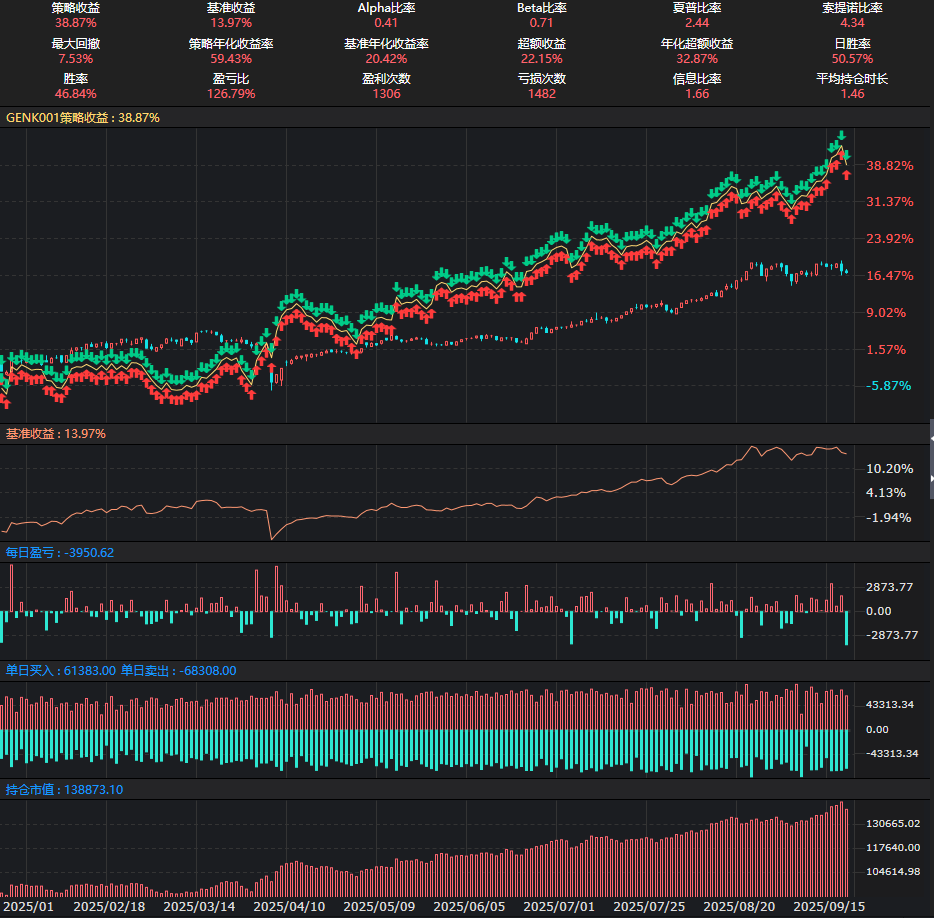
Task: Select the GENK001策略收益 chart title
Action: (x=83, y=117)
